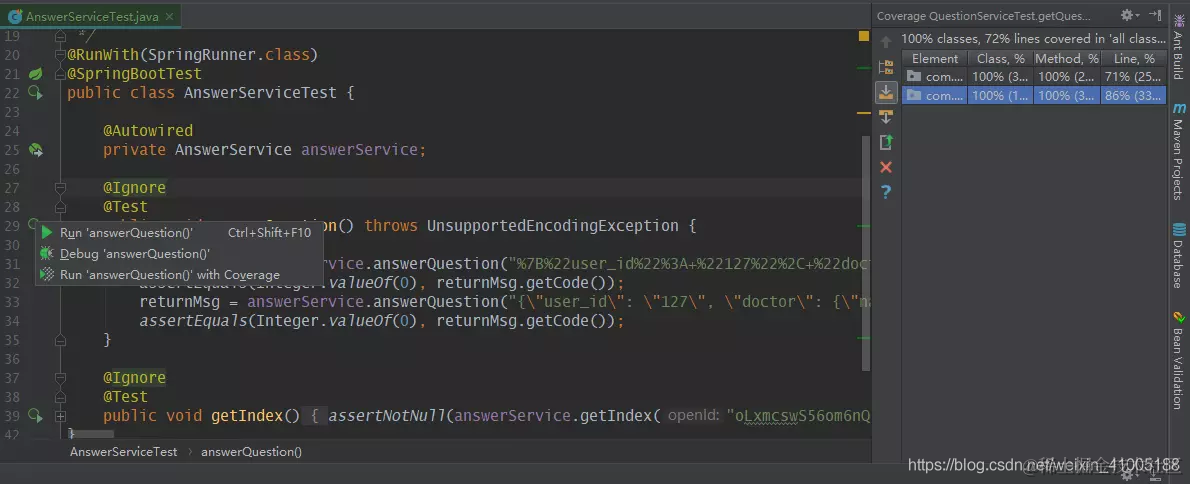The width and height of the screenshot is (1190, 484).
Task: Click the yellow inspection status indicator
Action: point(864,36)
